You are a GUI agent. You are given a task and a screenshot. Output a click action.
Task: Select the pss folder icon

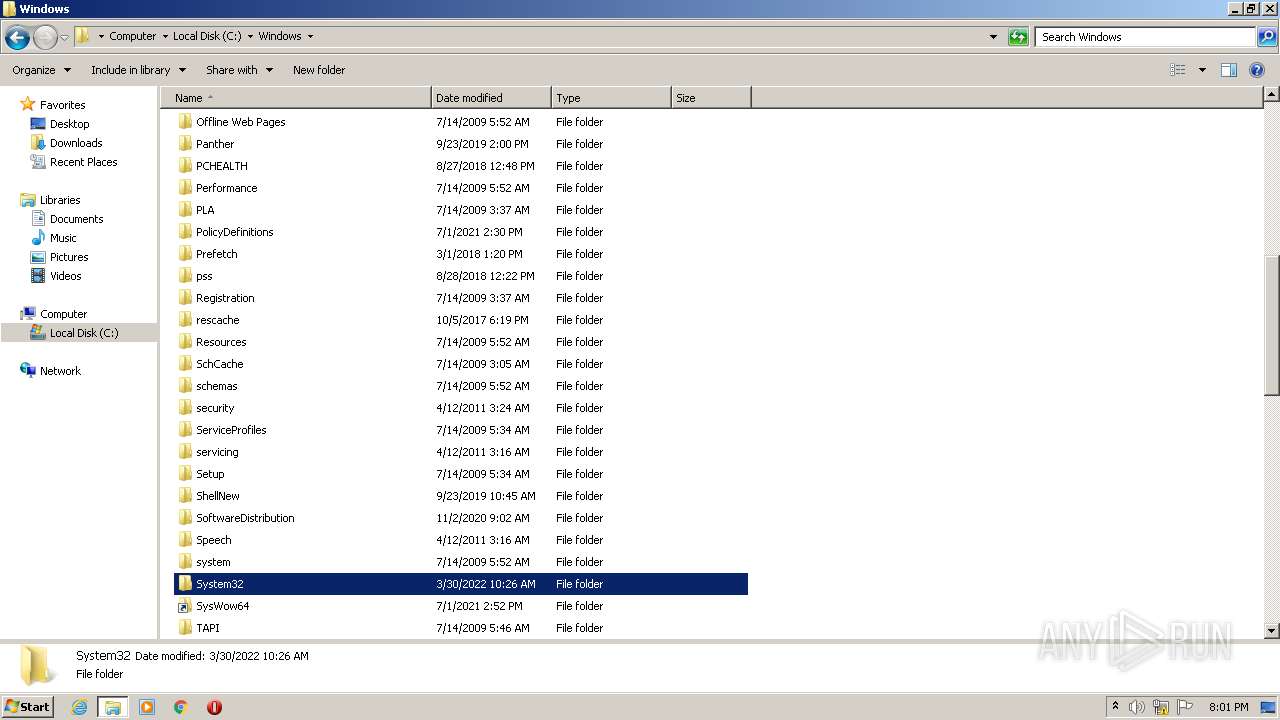(x=185, y=276)
